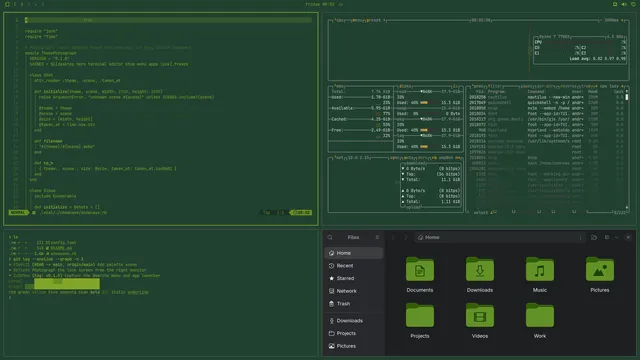Screen dimensions: 640x360
Task: Open the path bar three-dot menu
Action: coord(580,238)
